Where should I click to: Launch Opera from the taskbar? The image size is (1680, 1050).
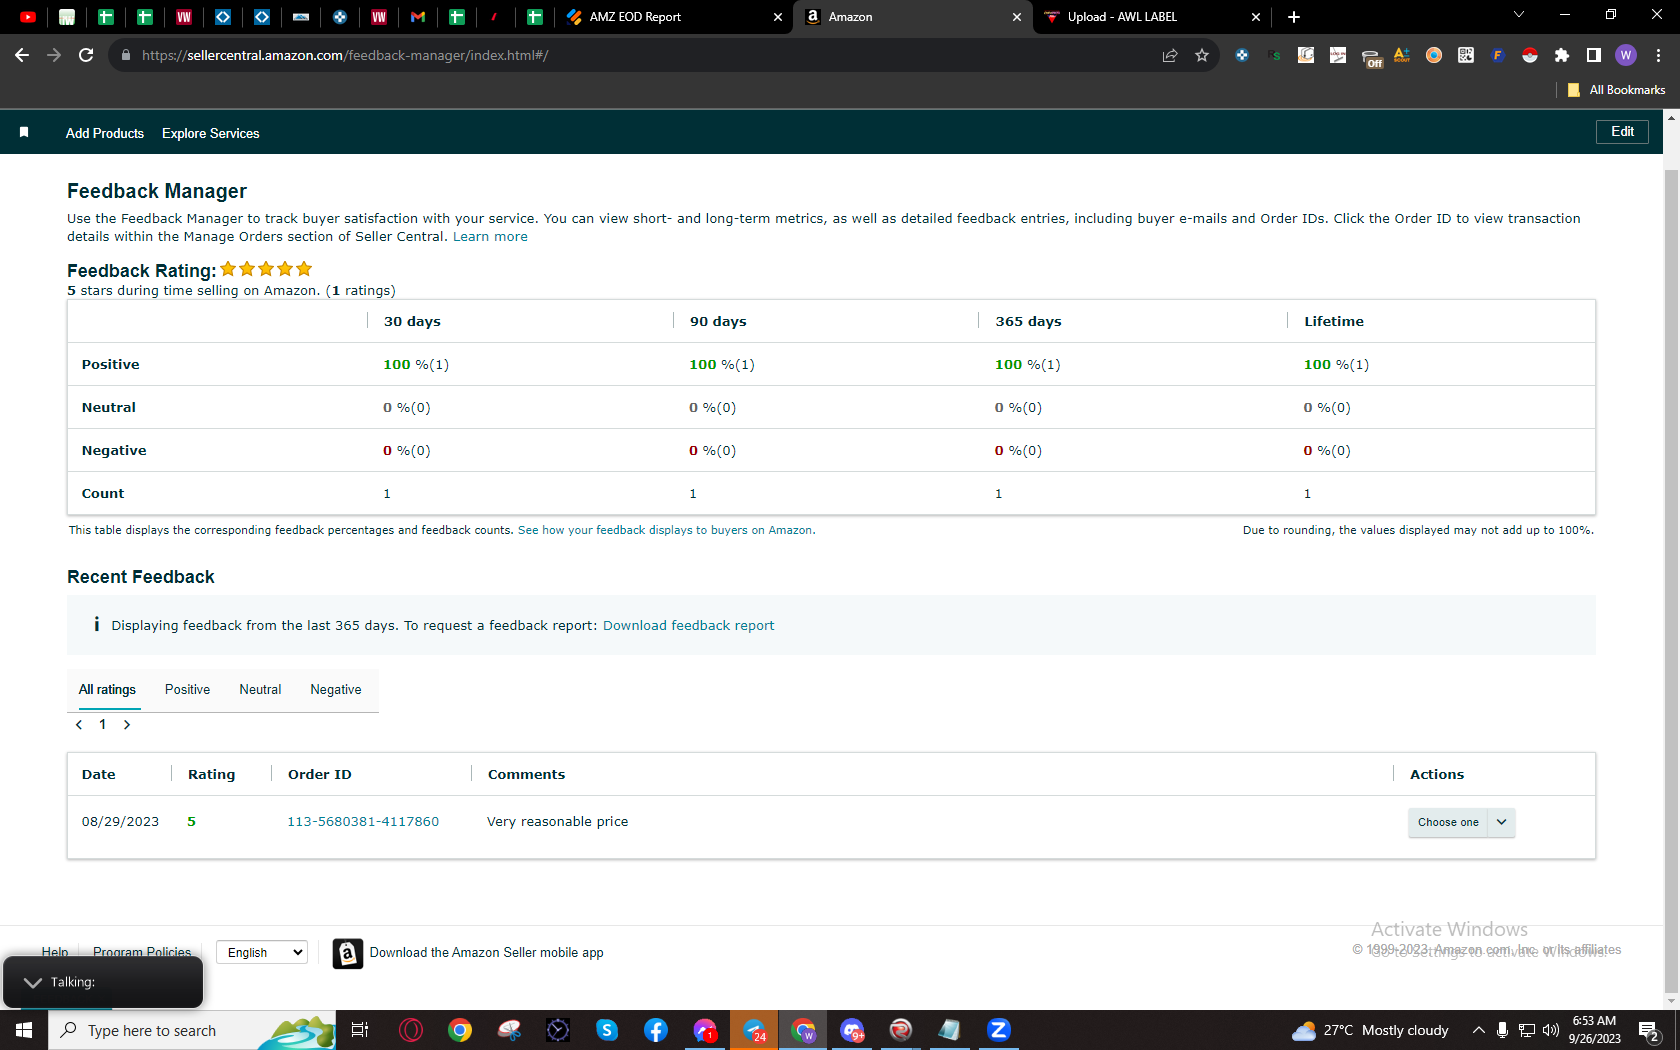tap(411, 1030)
